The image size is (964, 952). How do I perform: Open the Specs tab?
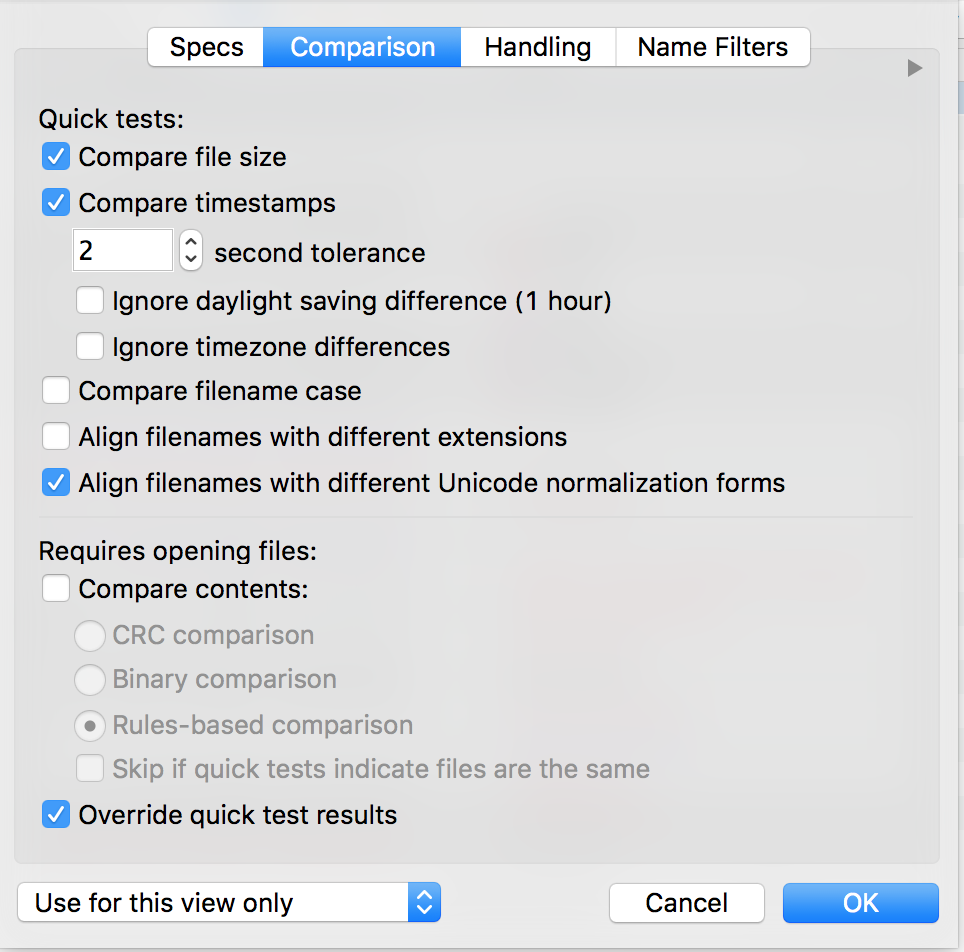[x=206, y=47]
